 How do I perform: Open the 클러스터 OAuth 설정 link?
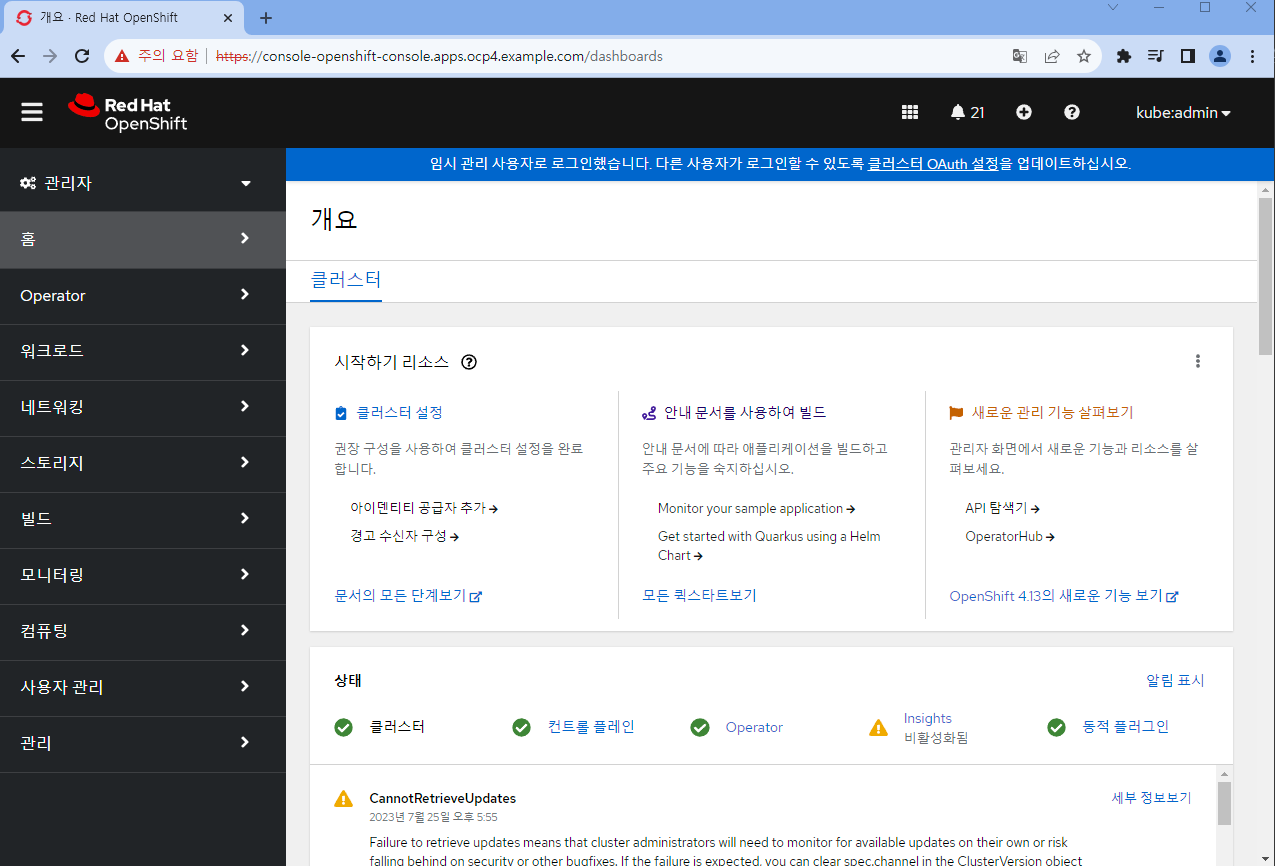pyautogui.click(x=933, y=164)
